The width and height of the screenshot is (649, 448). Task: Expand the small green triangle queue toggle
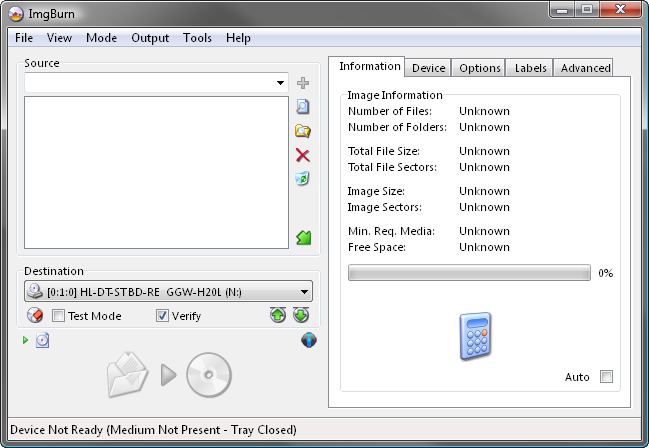click(25, 340)
